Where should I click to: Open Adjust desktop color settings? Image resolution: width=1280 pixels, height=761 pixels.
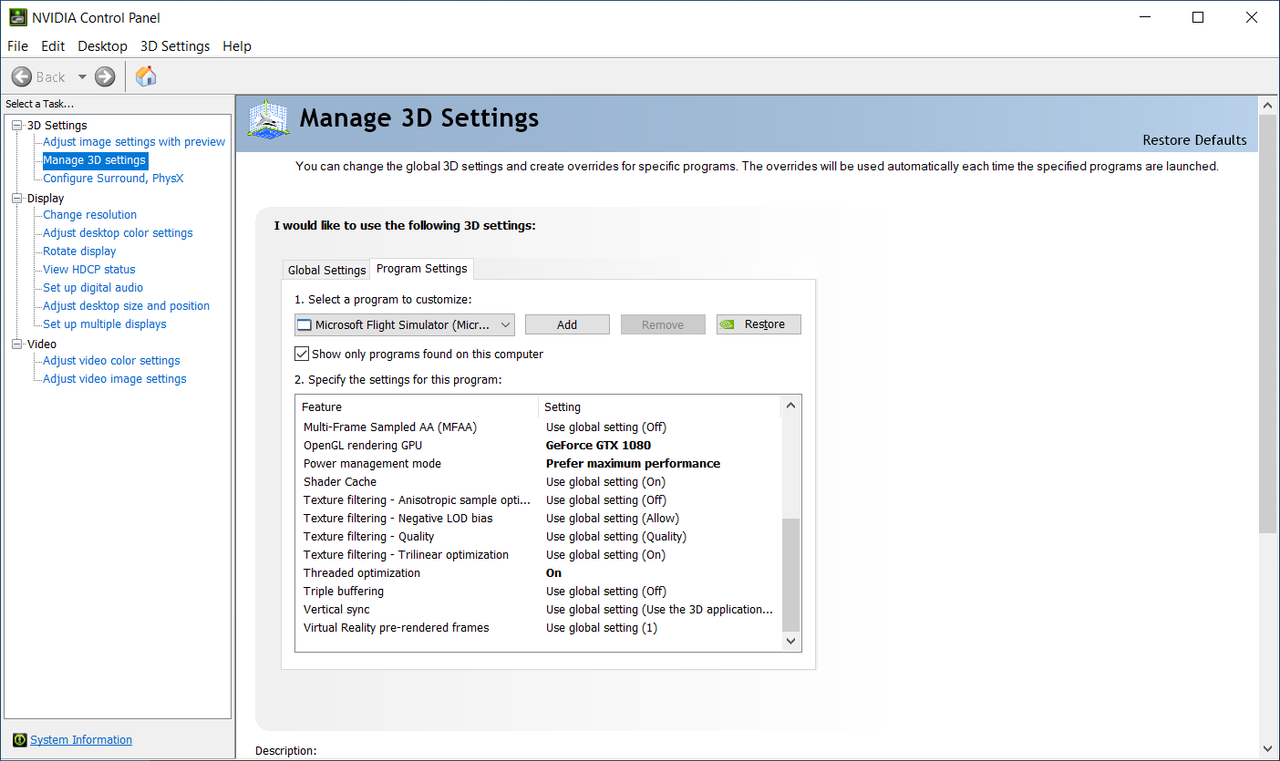(x=118, y=233)
